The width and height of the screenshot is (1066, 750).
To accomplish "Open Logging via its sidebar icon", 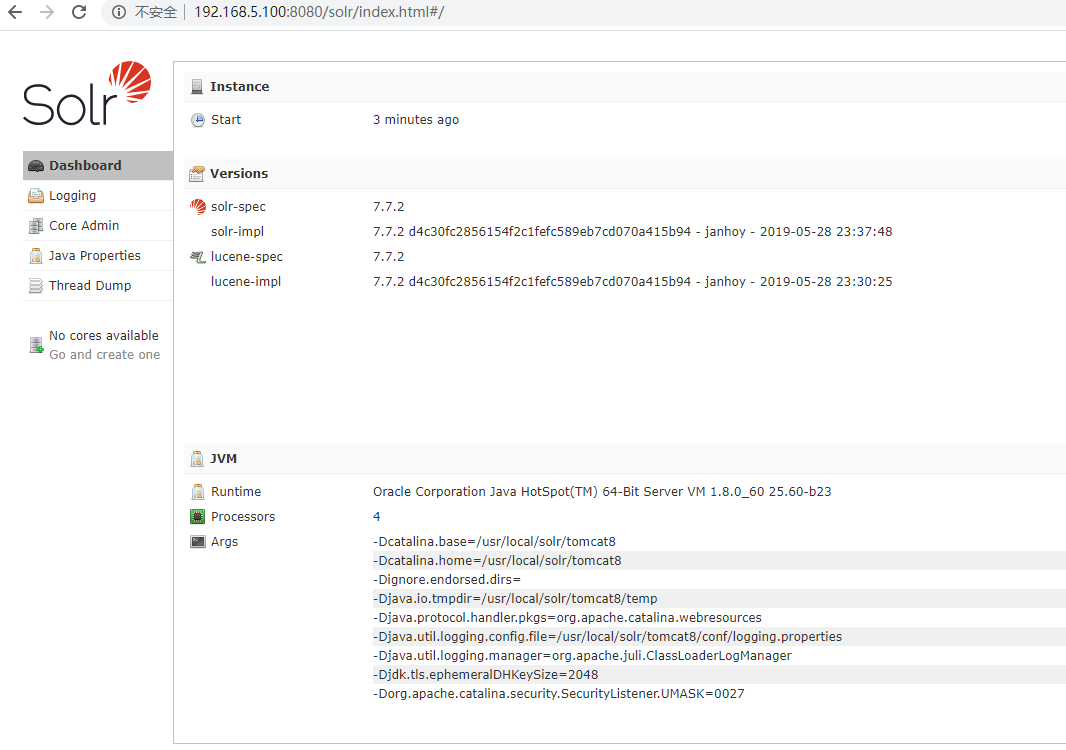I will 36,195.
